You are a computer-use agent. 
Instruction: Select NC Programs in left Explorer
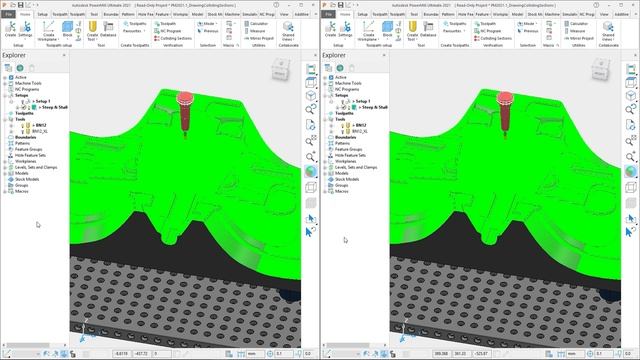point(27,89)
